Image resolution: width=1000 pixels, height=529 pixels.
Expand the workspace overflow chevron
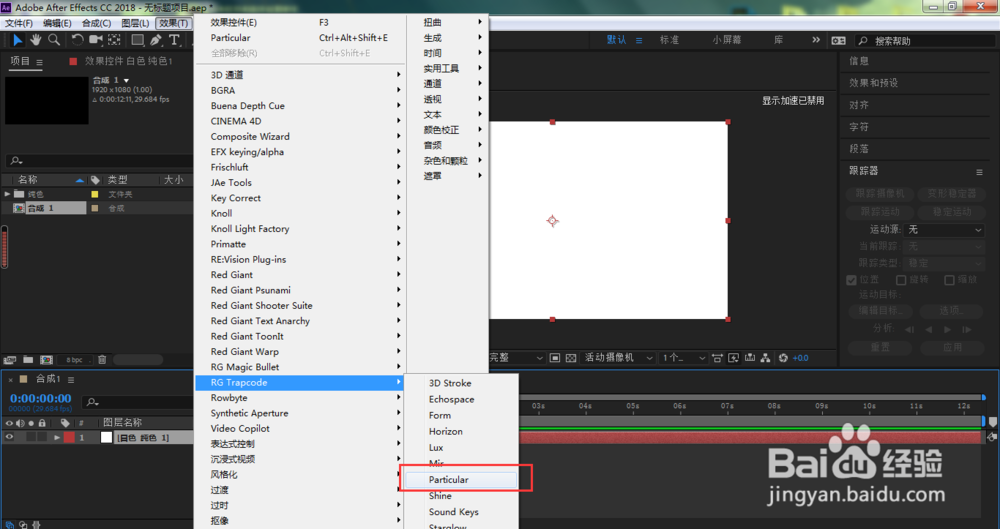point(816,40)
